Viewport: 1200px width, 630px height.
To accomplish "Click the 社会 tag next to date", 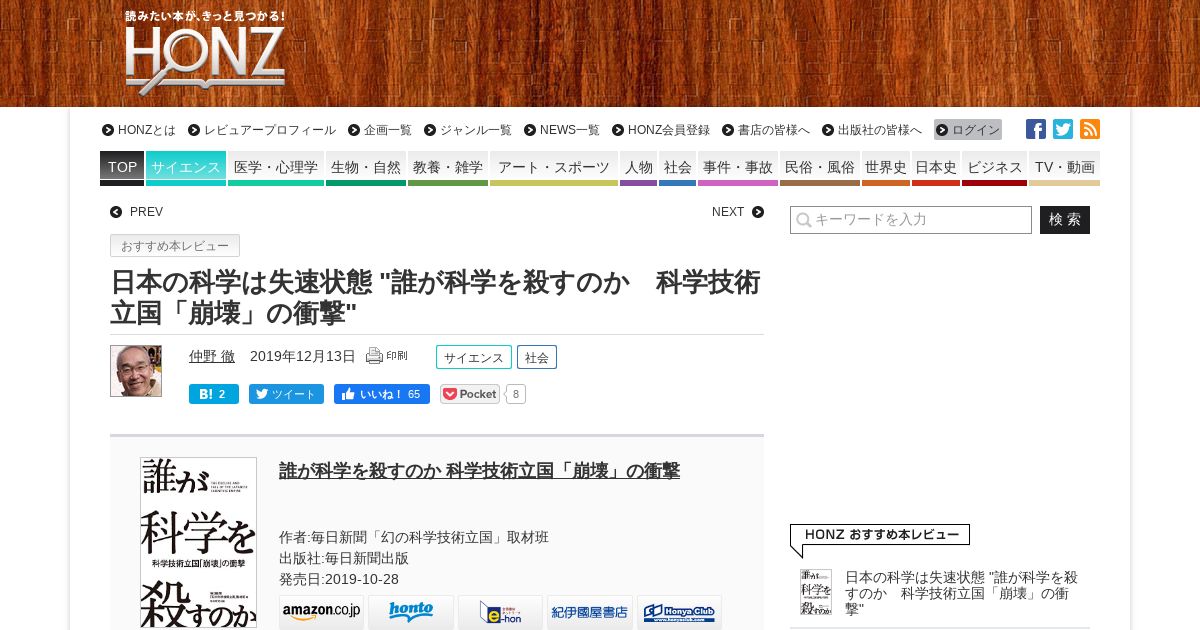I will point(537,357).
